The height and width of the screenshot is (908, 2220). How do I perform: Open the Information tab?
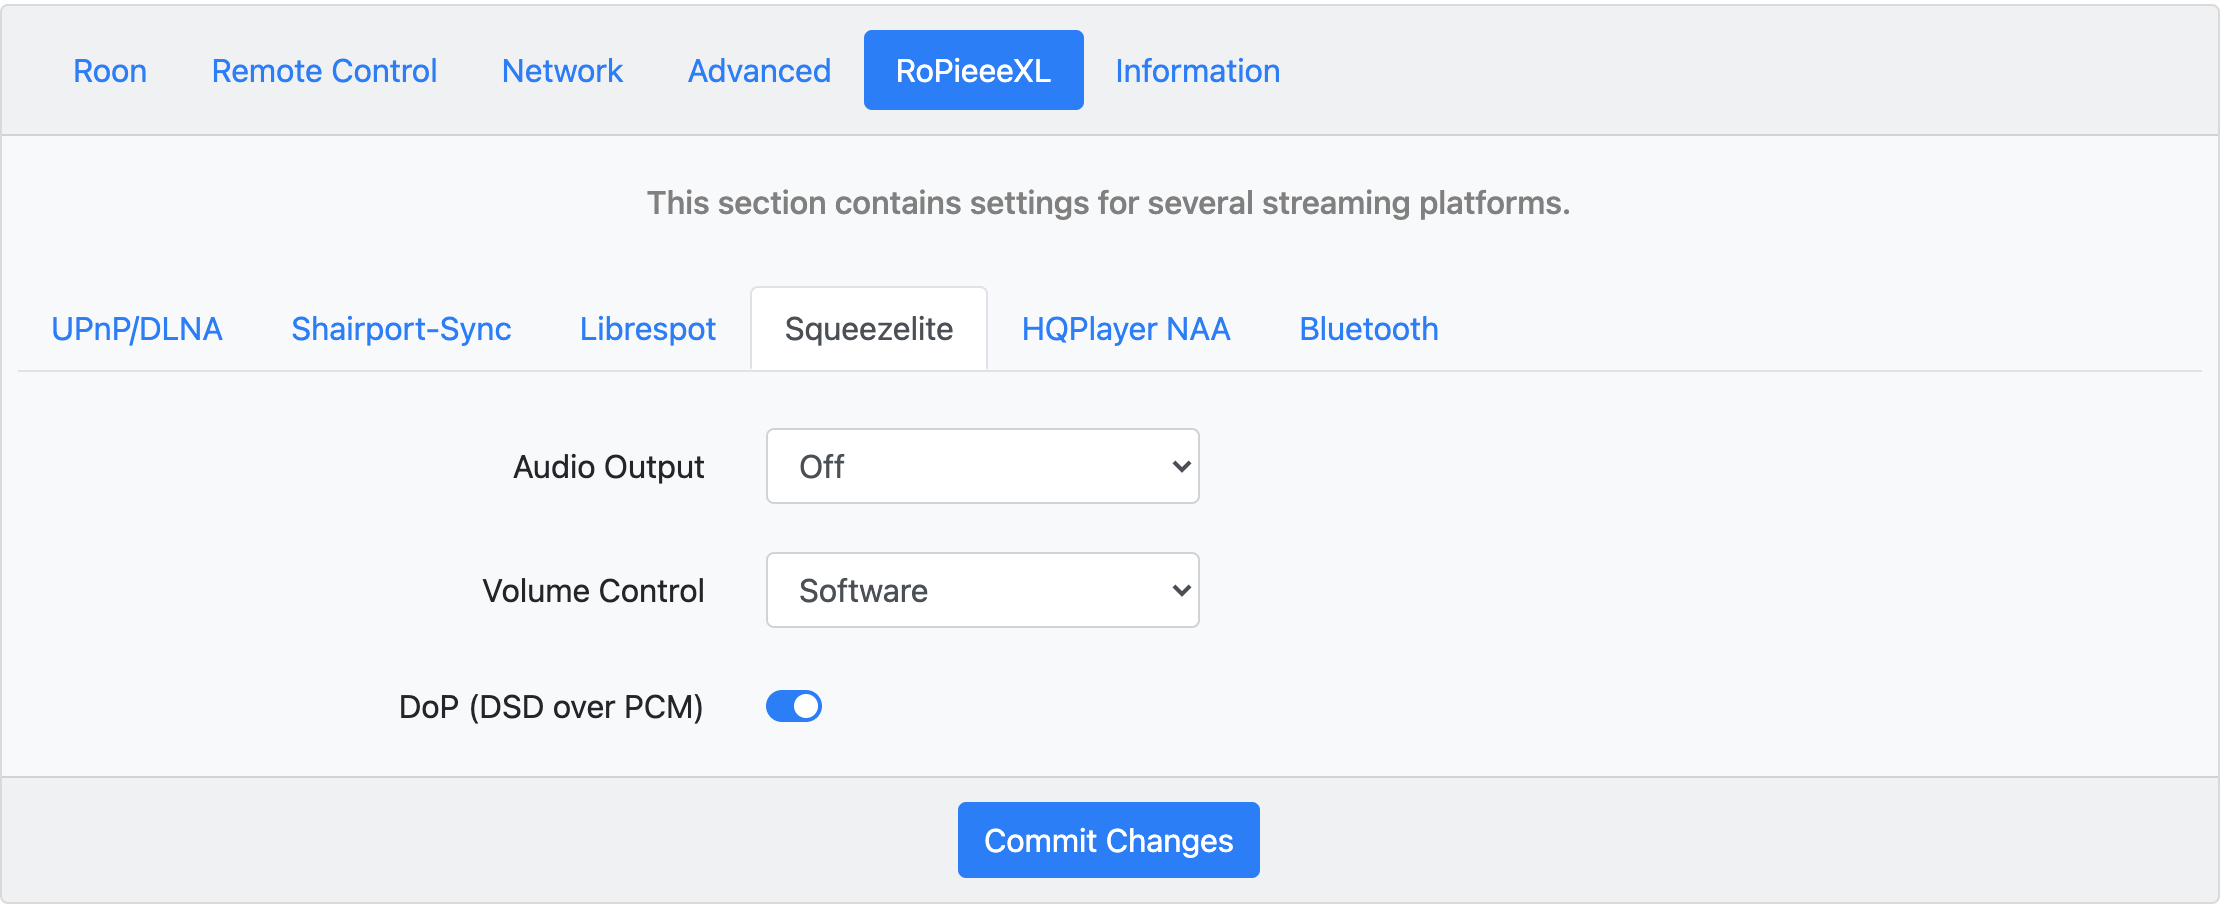point(1197,71)
